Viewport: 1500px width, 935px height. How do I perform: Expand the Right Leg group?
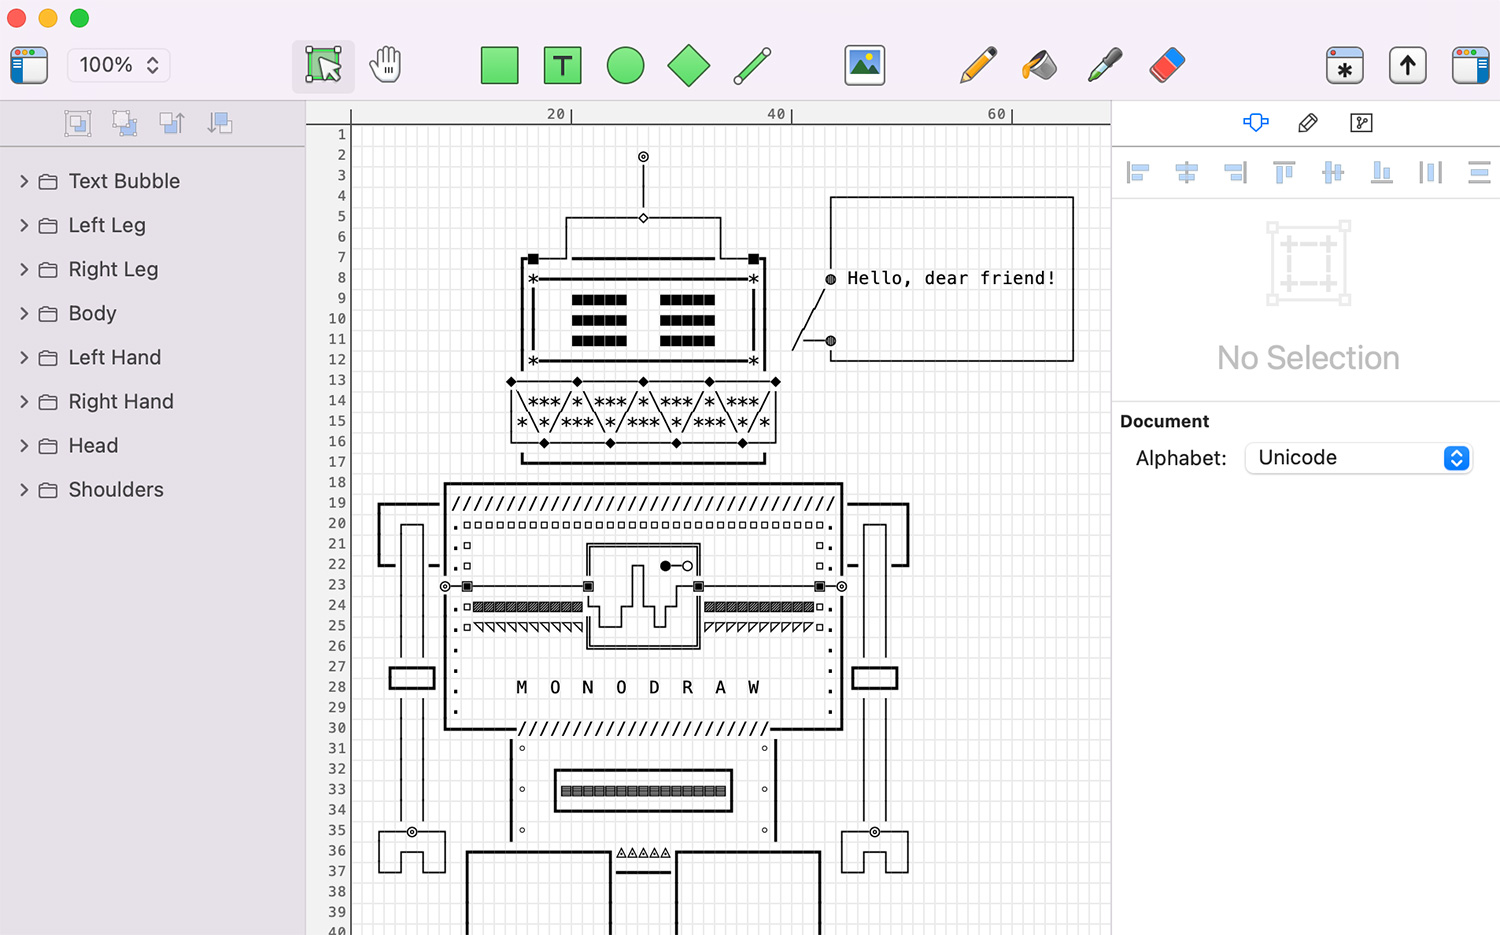click(x=24, y=269)
